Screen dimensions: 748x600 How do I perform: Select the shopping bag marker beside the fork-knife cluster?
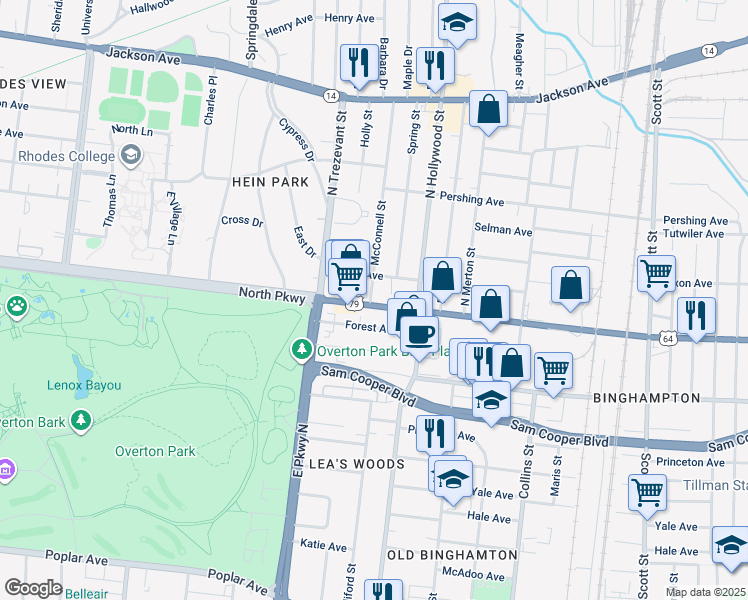click(x=511, y=364)
